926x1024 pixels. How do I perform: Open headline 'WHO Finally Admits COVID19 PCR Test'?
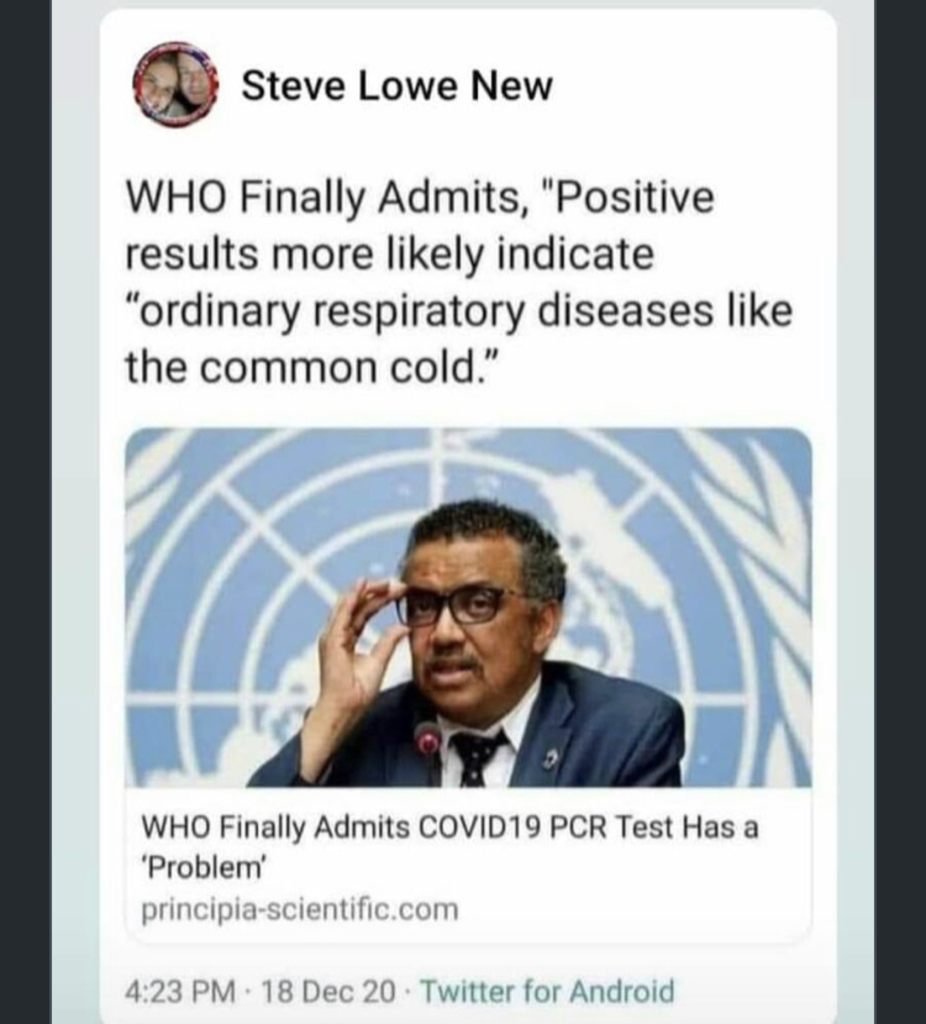tap(450, 847)
